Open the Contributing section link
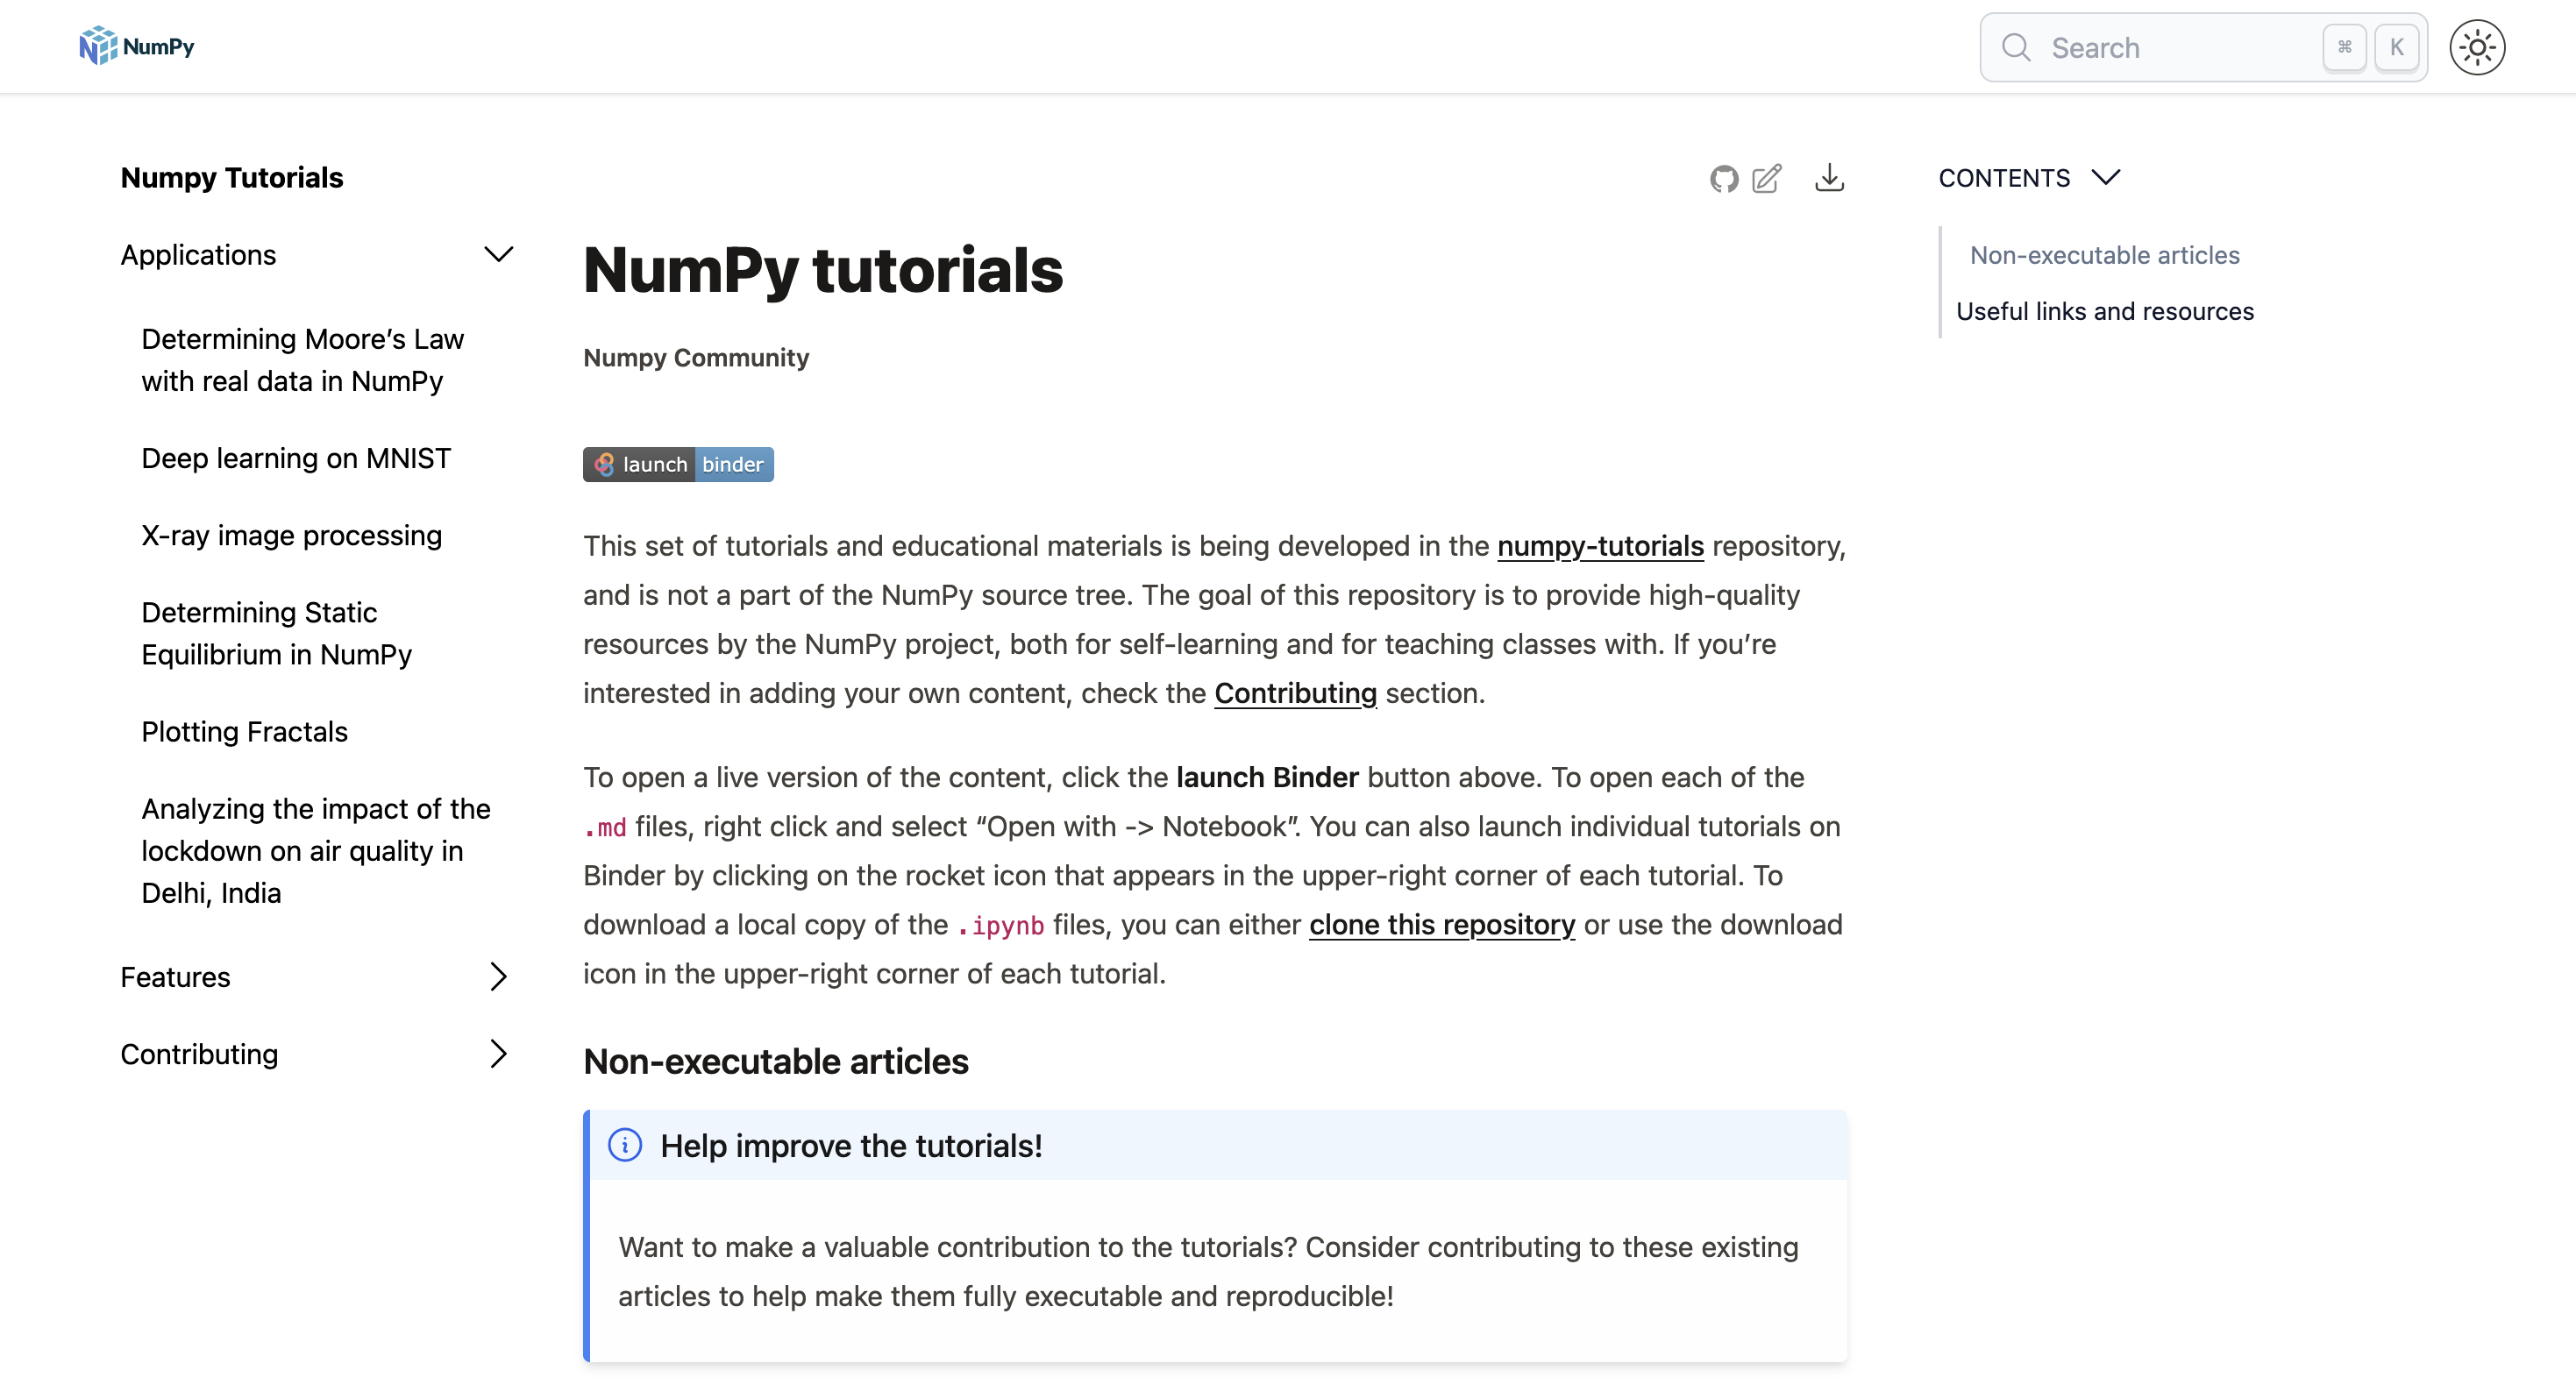 tap(1294, 693)
